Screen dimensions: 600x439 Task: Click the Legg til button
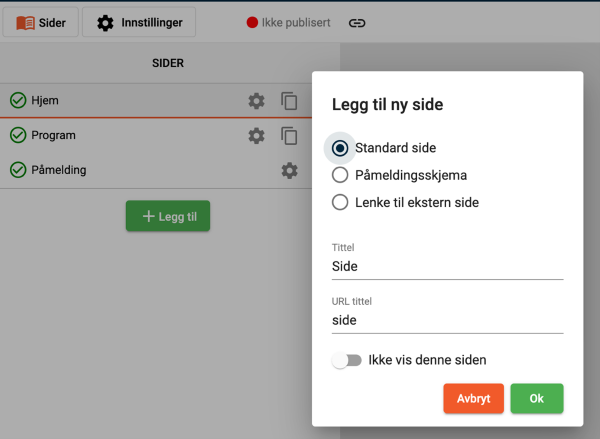click(167, 217)
